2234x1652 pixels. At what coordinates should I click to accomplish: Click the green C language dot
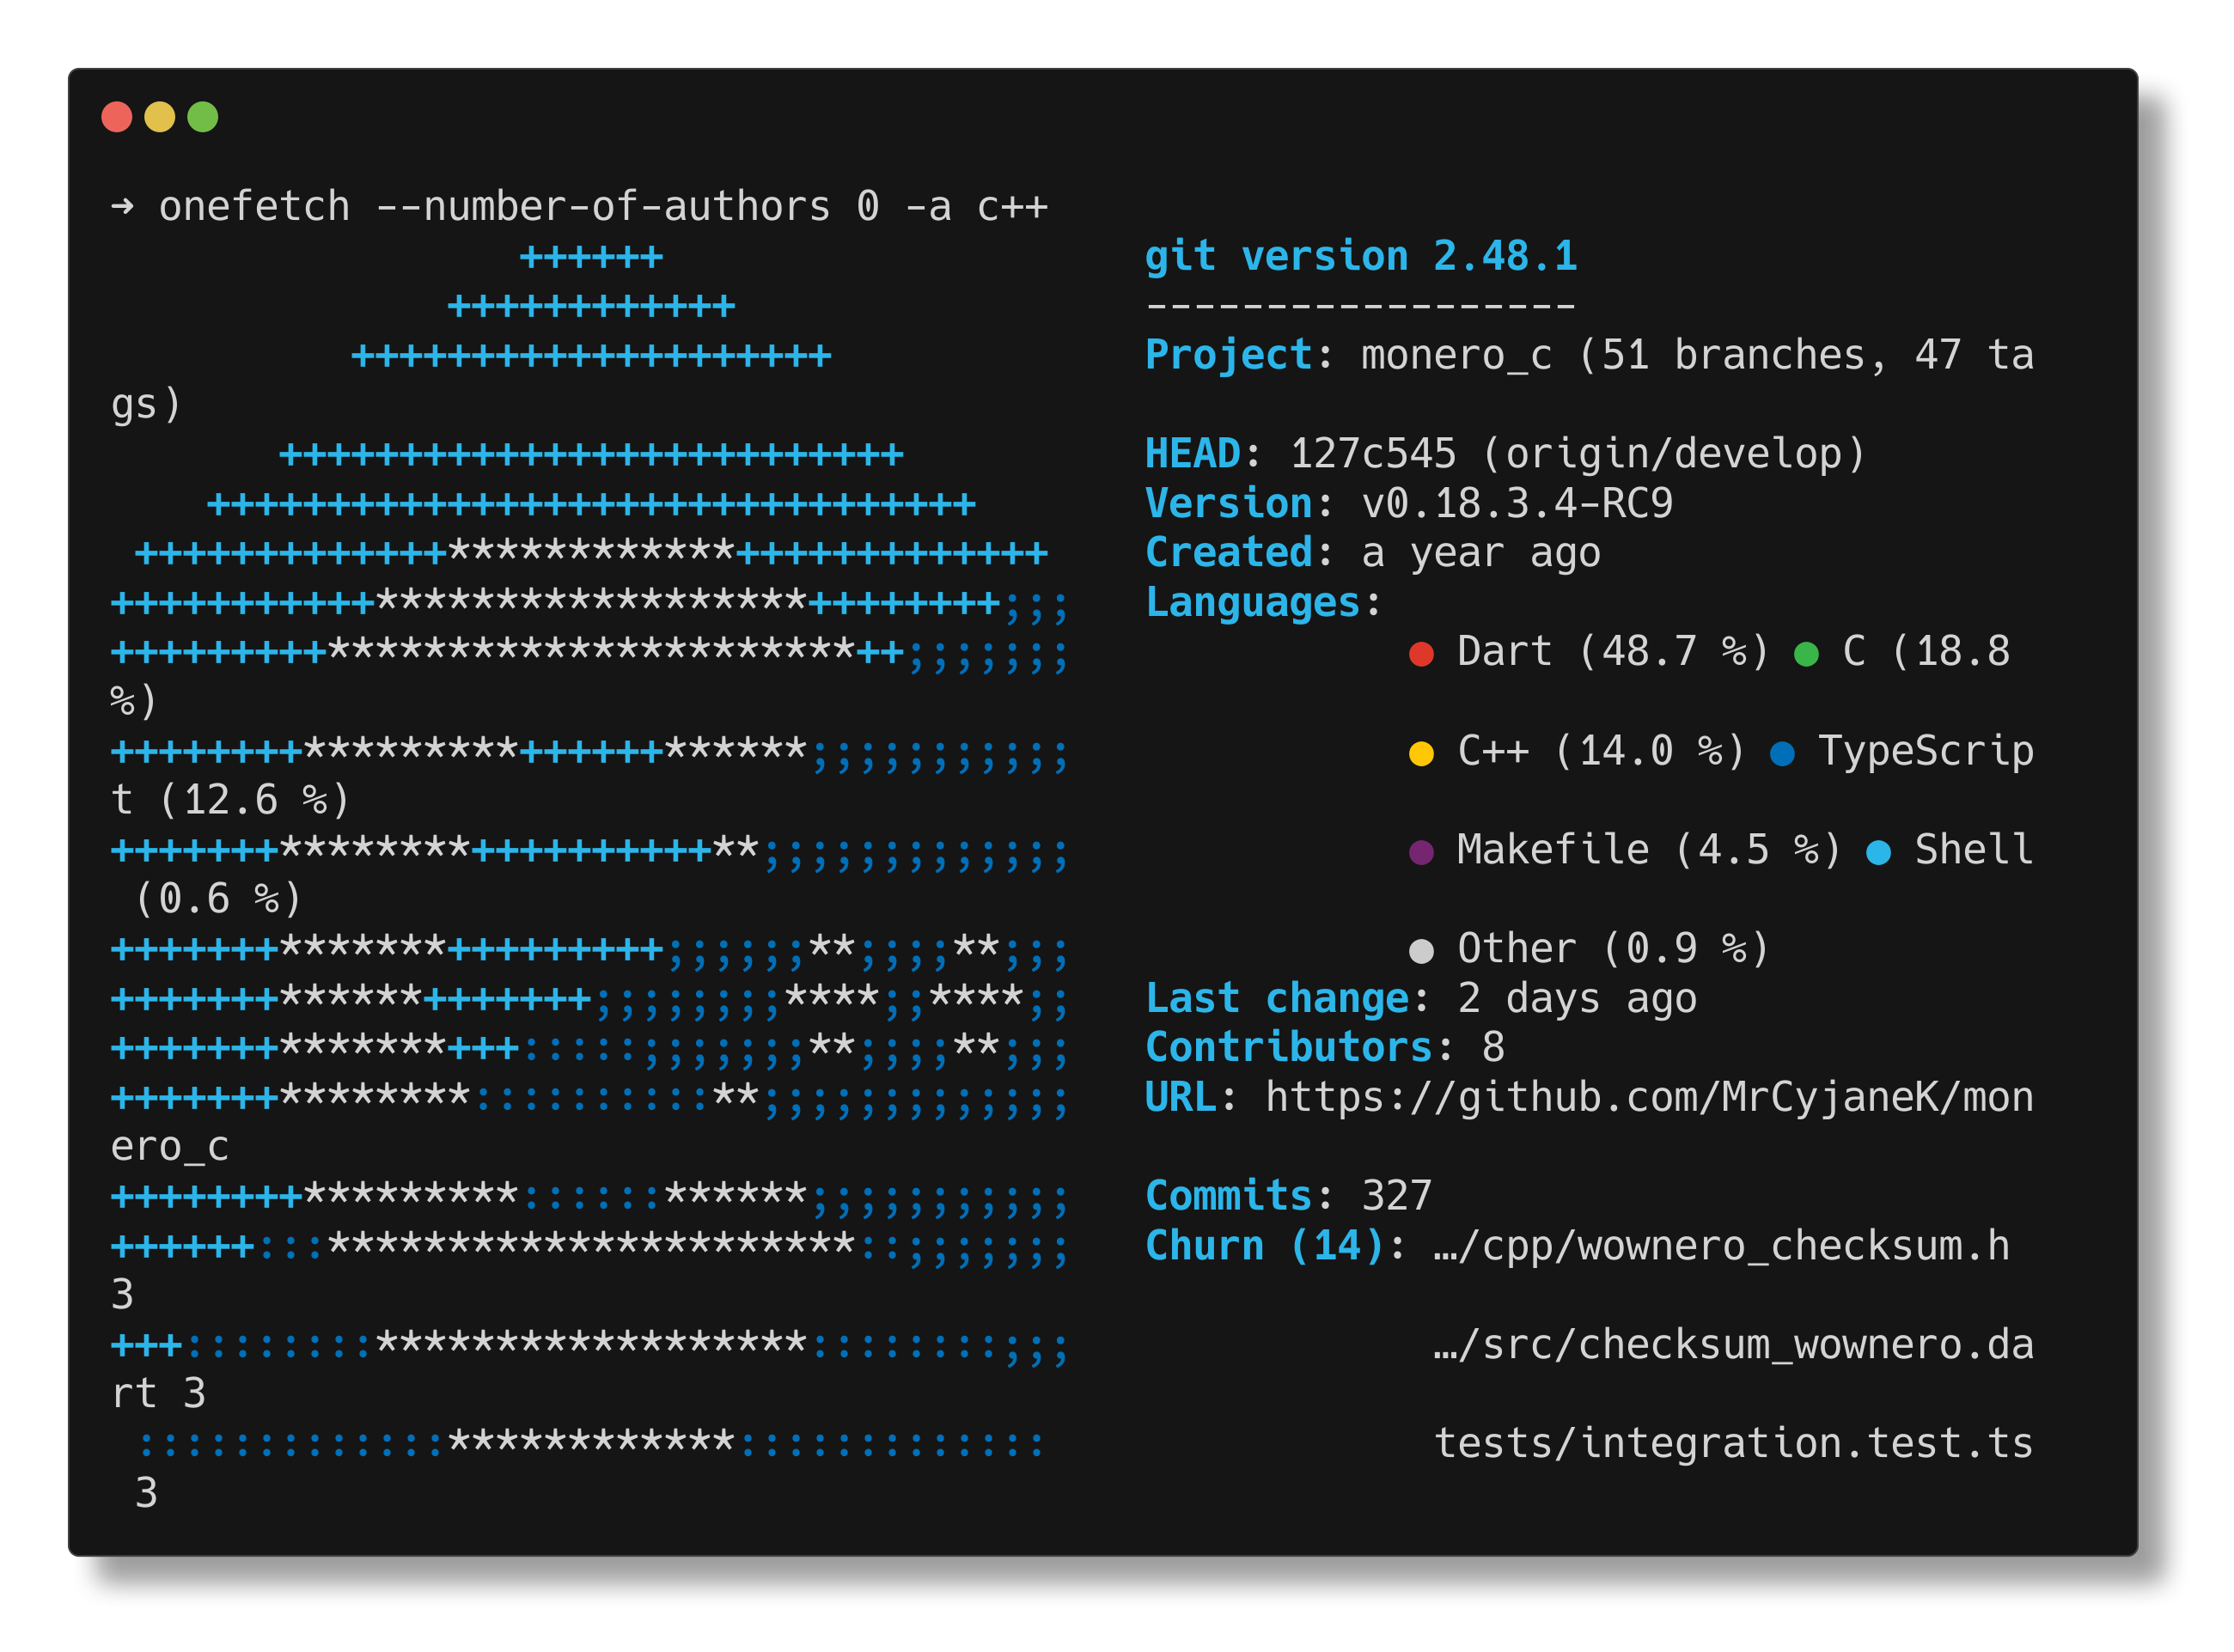click(x=1806, y=654)
